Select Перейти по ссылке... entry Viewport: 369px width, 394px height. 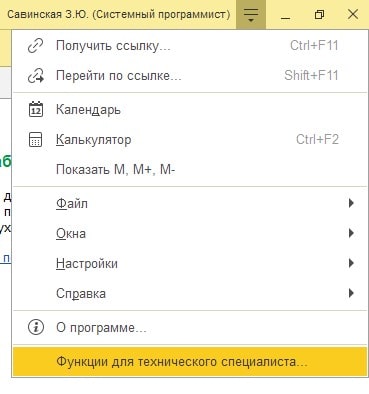[x=190, y=76]
